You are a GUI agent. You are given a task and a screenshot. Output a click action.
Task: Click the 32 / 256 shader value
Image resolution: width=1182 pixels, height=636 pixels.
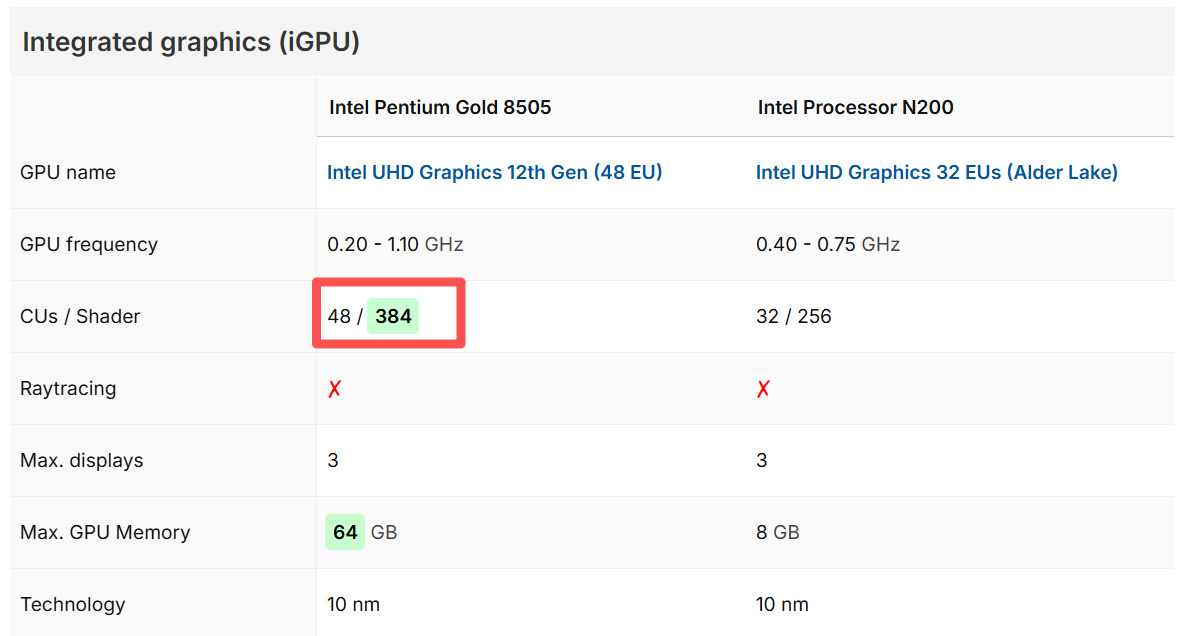click(793, 316)
